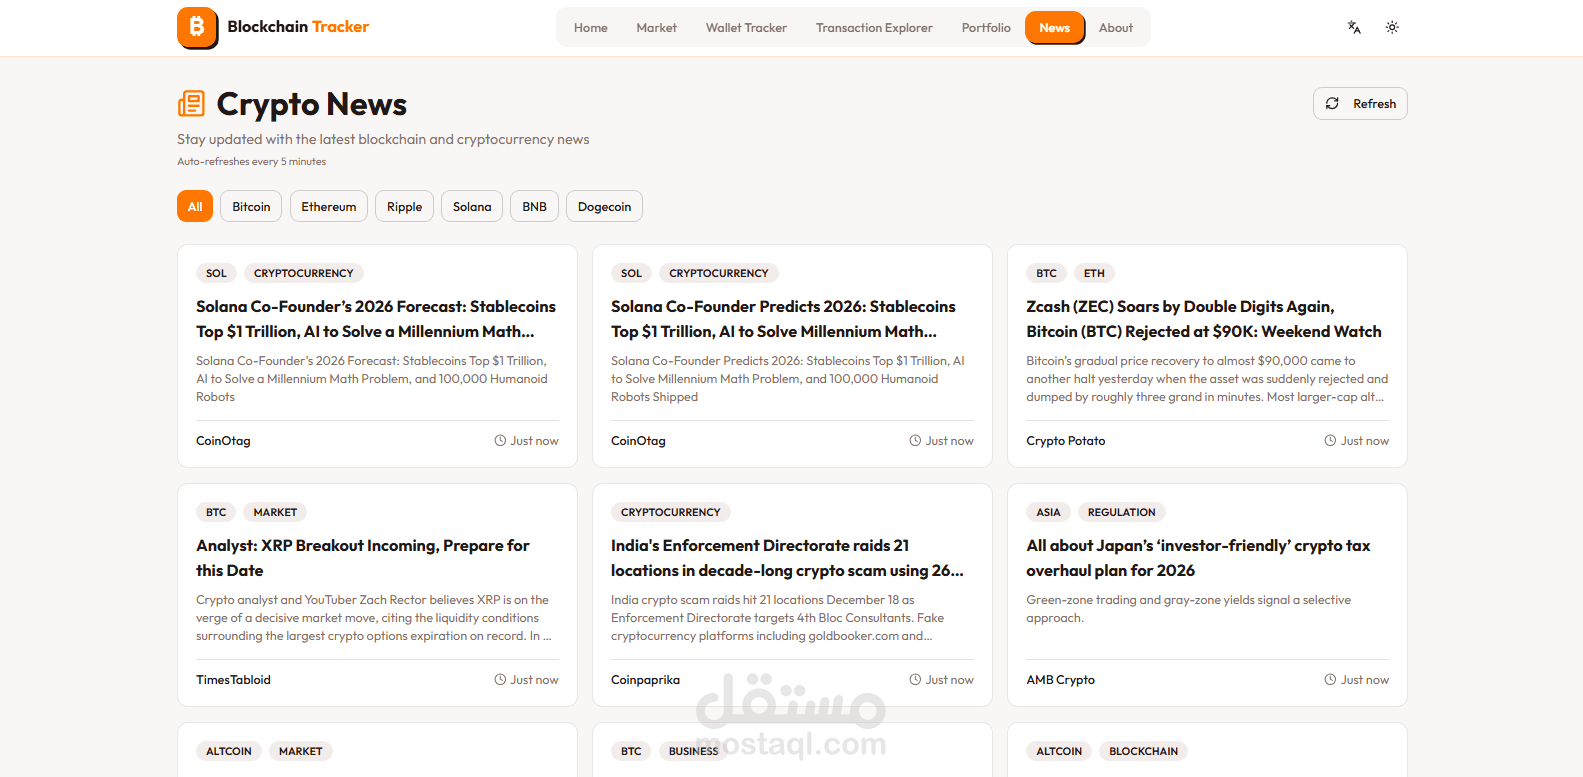Open 'Solana Co-Founder Predicts 2026' article headline
Viewport: 1583px width, 777px height.
[783, 319]
